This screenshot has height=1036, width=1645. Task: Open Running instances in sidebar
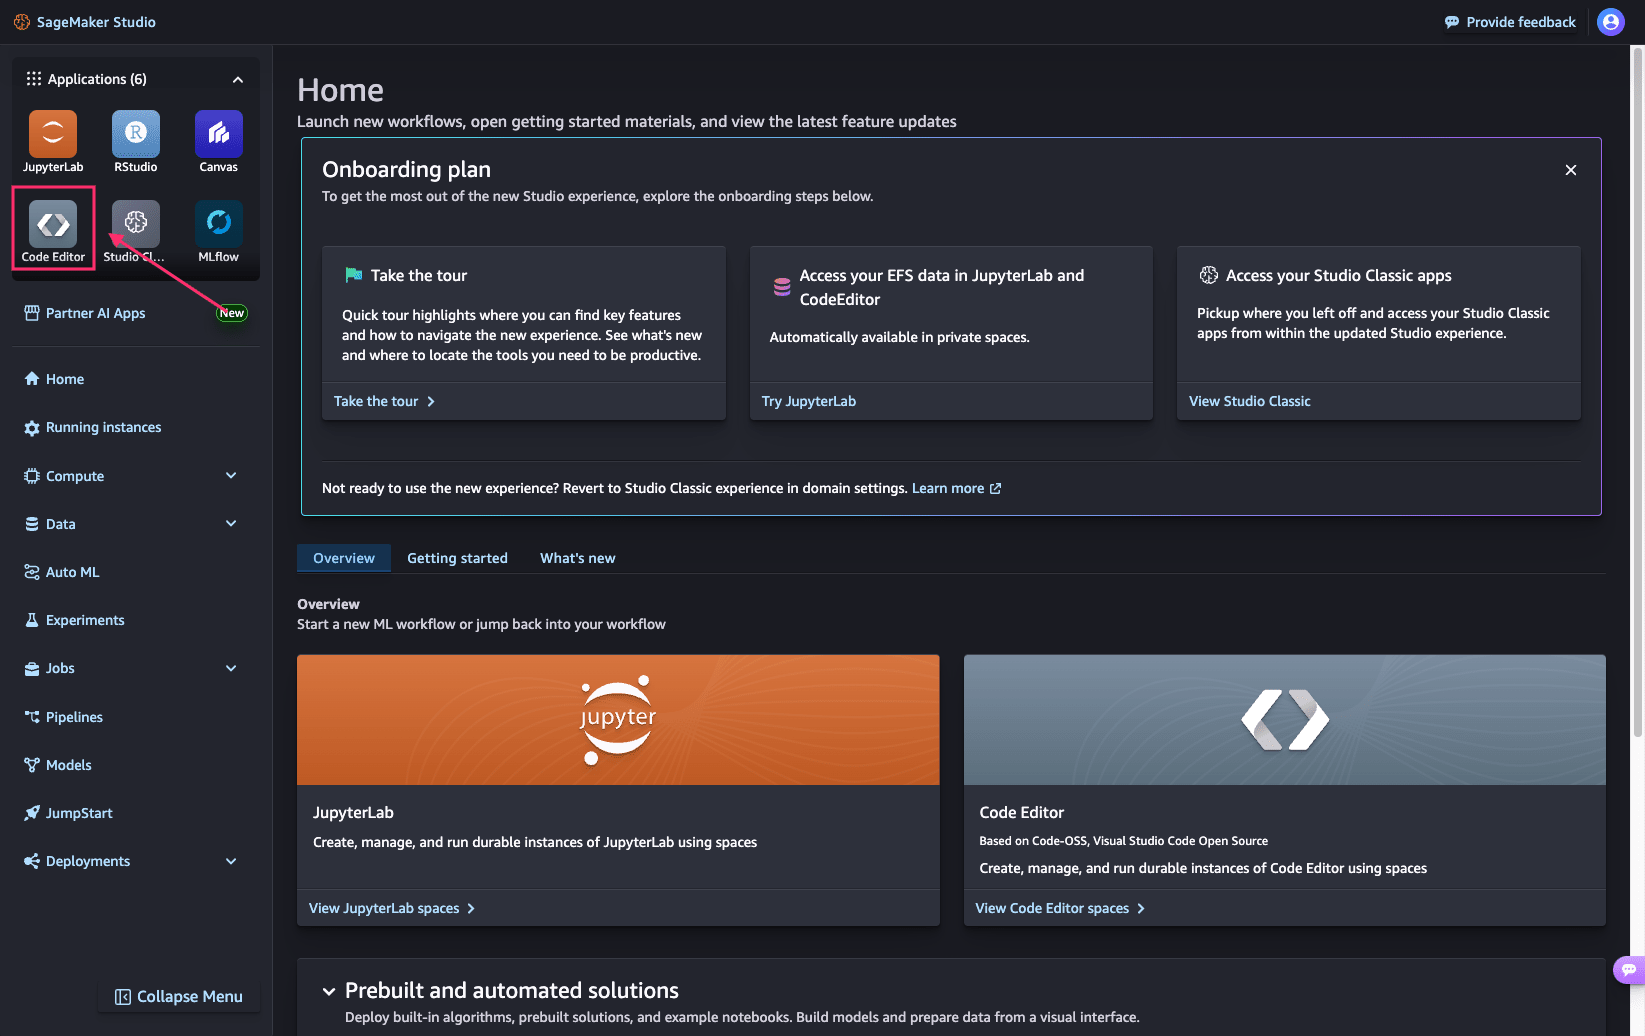[x=93, y=427]
